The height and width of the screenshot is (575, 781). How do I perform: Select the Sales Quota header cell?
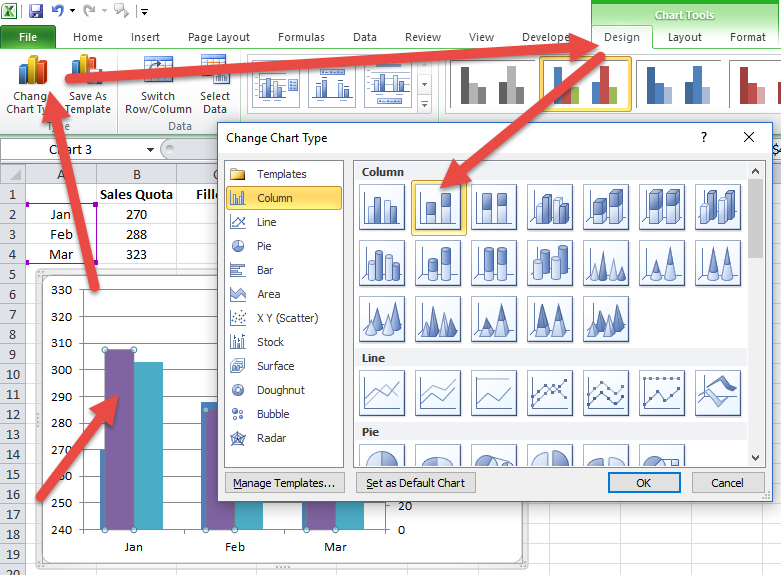pyautogui.click(x=136, y=194)
